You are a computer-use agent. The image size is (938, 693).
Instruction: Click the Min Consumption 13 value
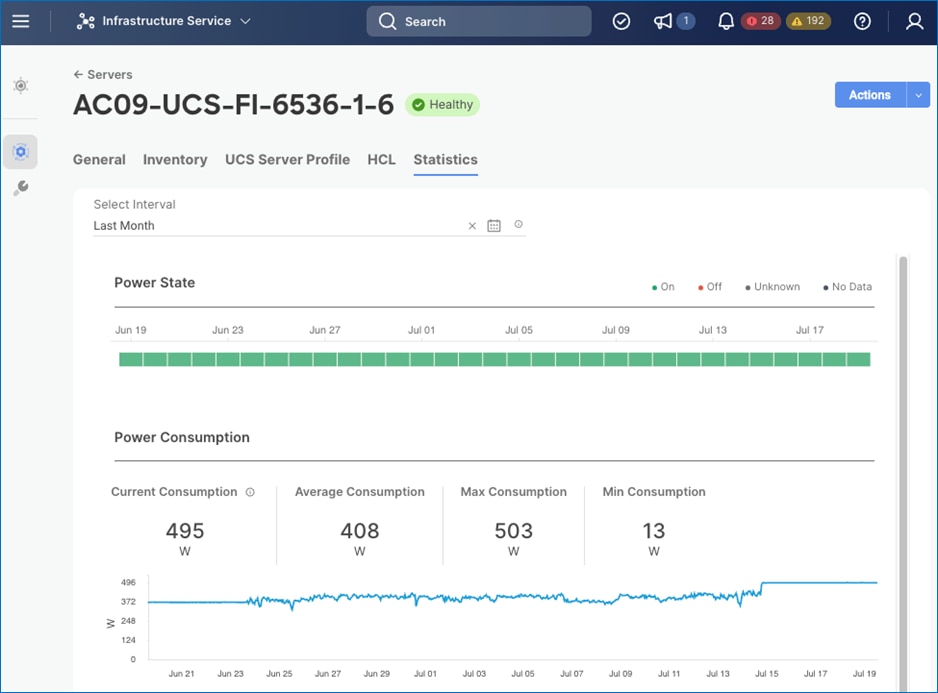pyautogui.click(x=653, y=531)
